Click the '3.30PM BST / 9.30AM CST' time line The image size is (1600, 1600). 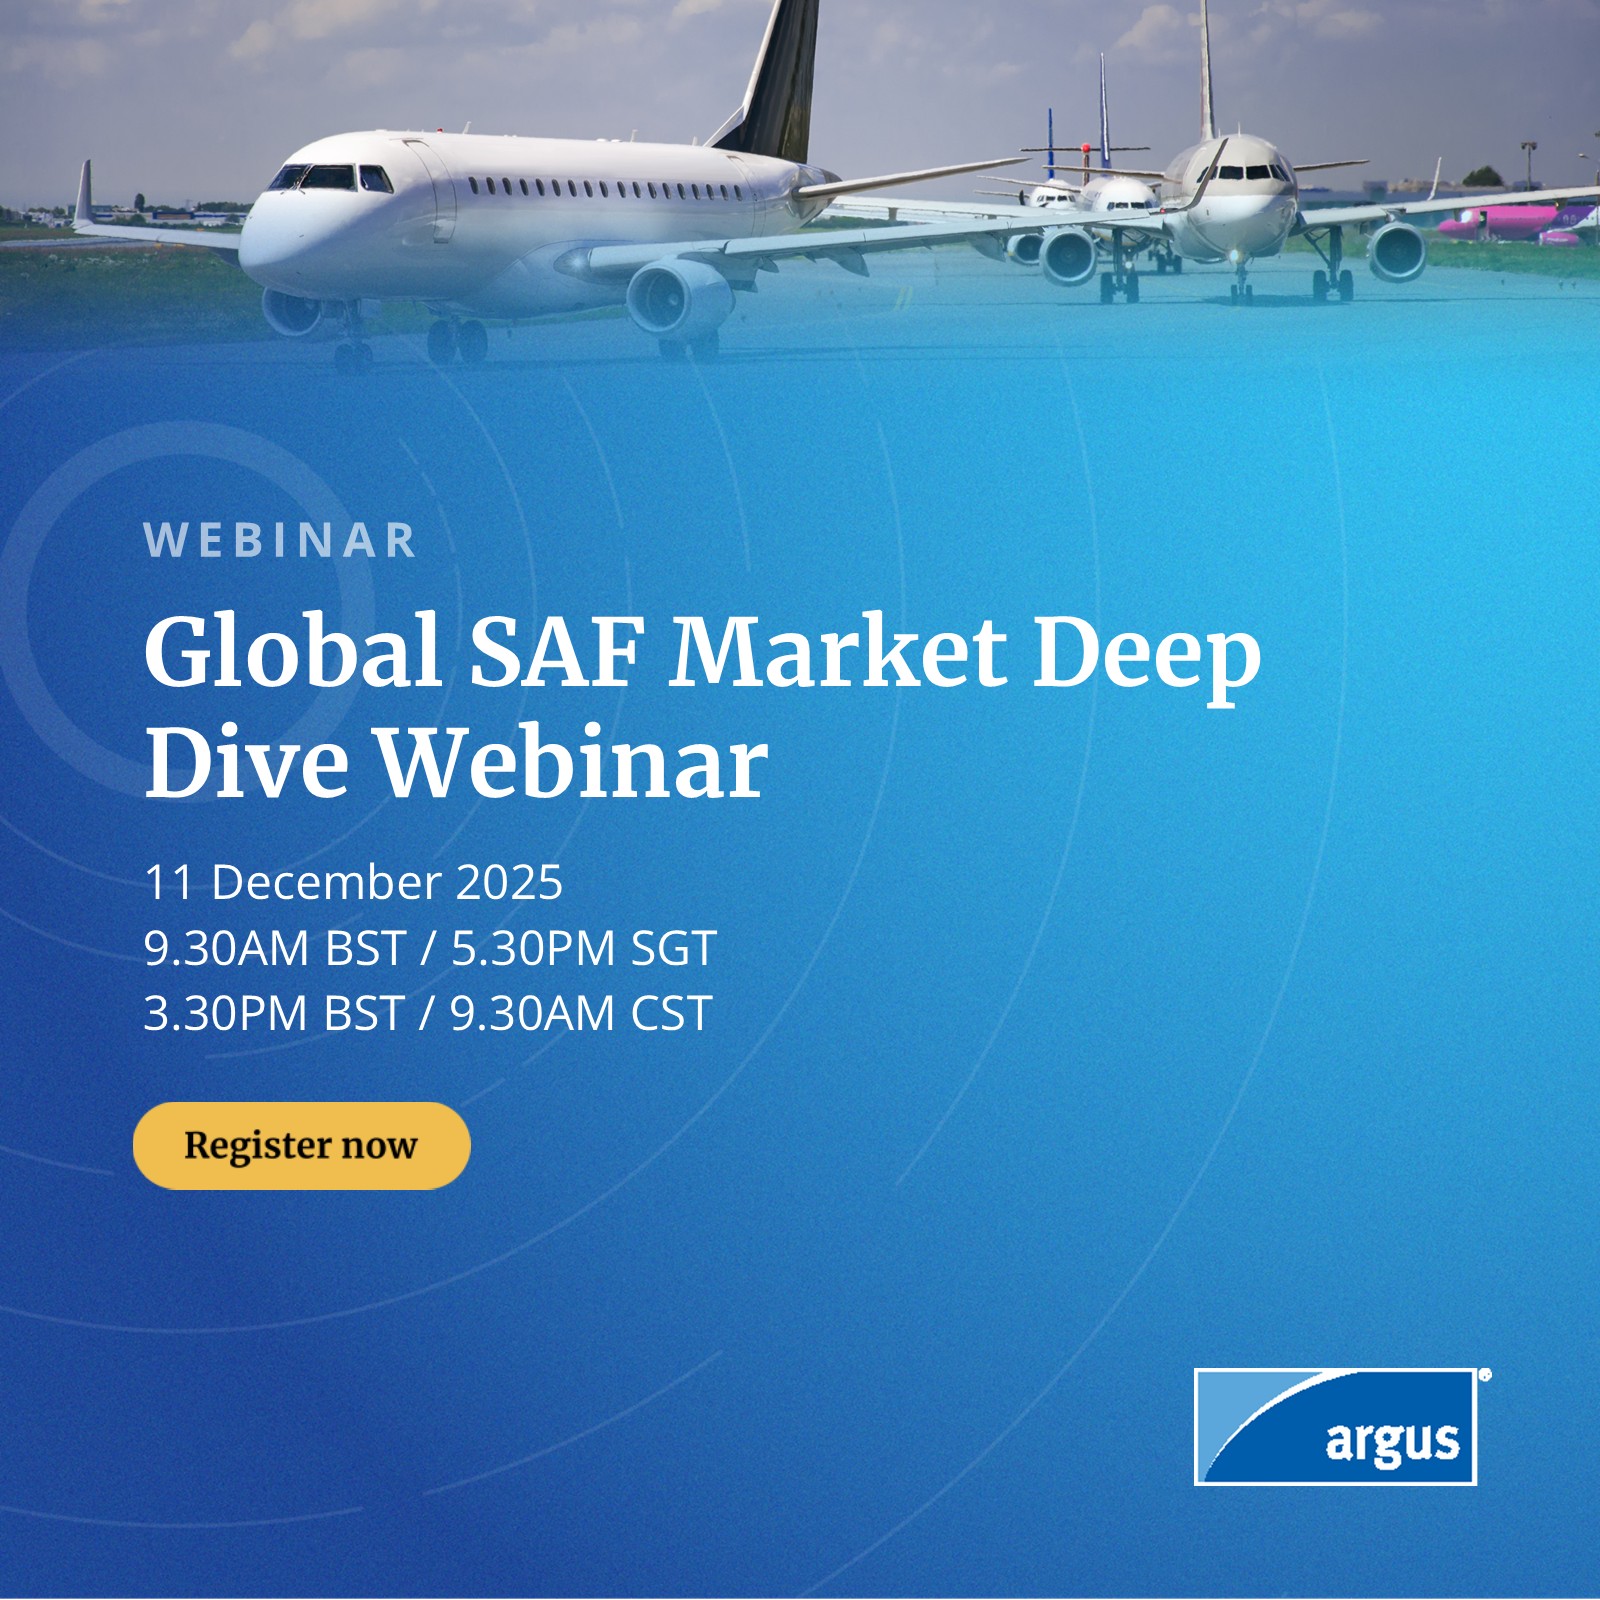[428, 1013]
